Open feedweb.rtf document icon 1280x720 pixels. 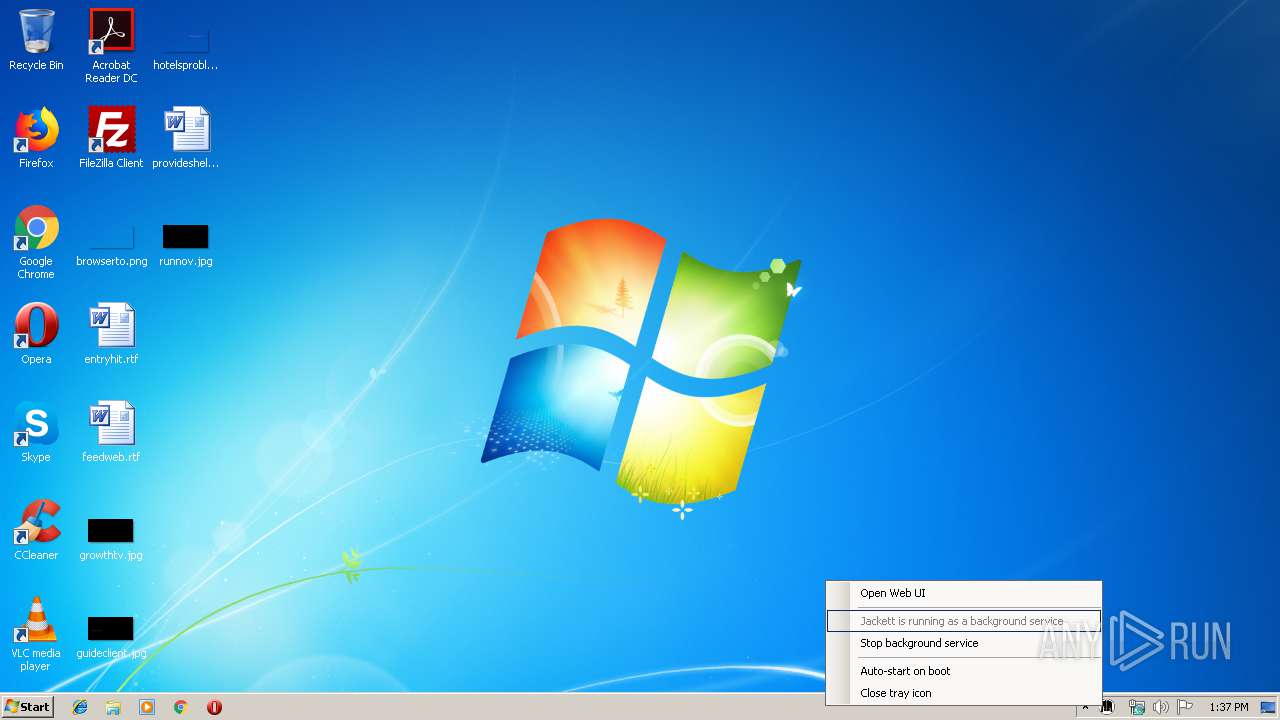pyautogui.click(x=111, y=432)
